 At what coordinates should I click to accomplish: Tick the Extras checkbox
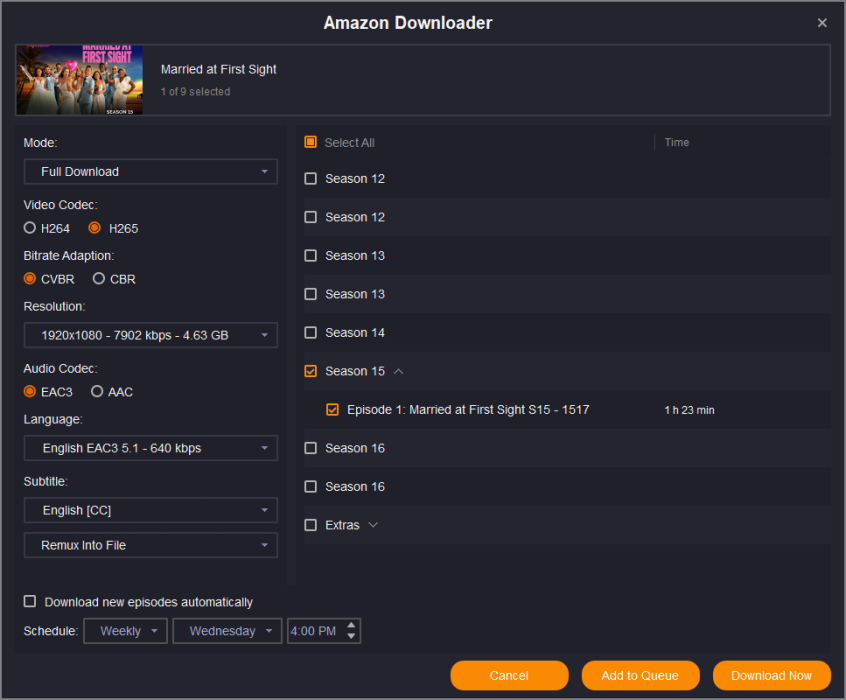311,525
